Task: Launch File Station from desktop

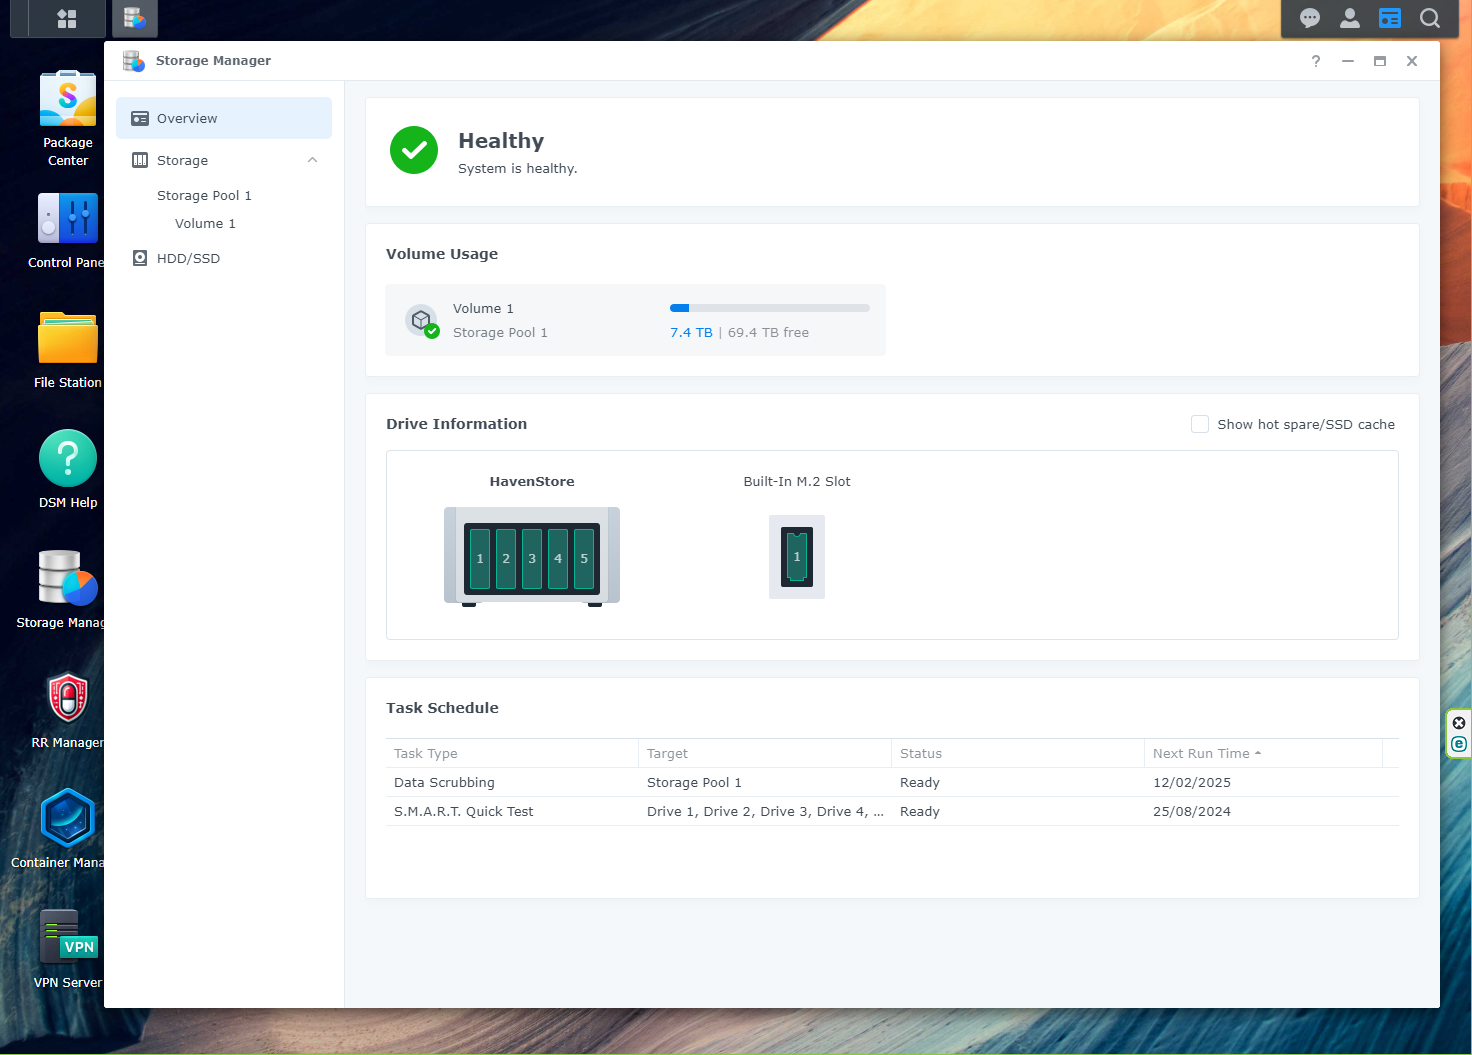Action: pos(68,350)
